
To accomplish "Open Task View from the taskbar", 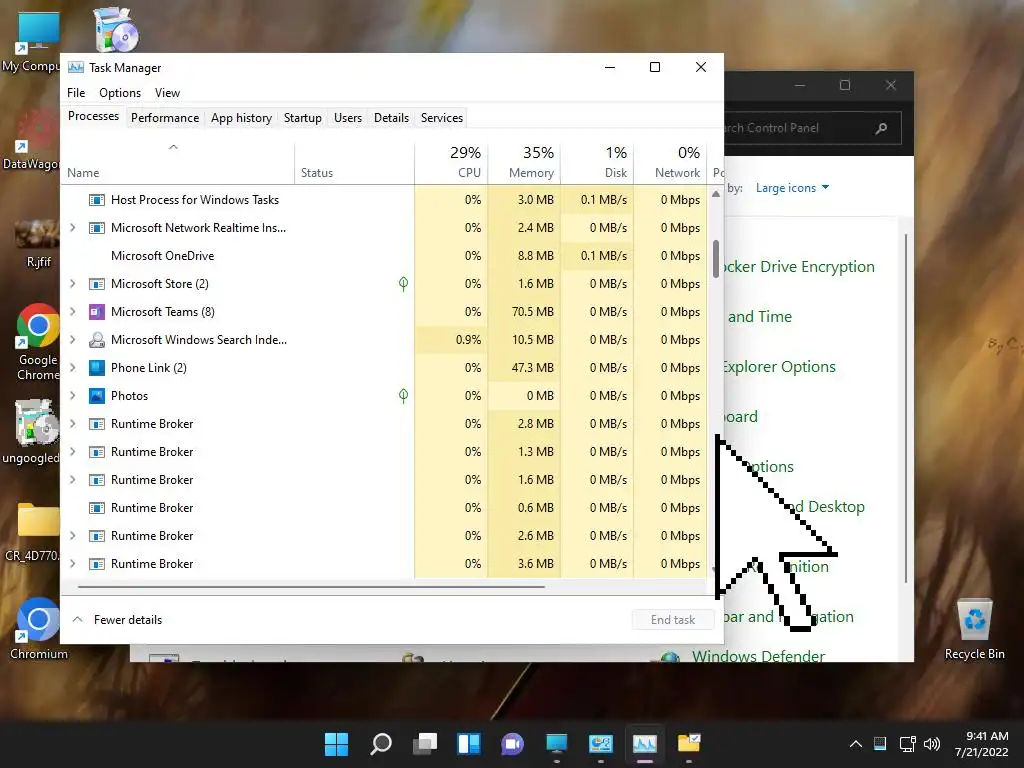I will click(x=425, y=743).
